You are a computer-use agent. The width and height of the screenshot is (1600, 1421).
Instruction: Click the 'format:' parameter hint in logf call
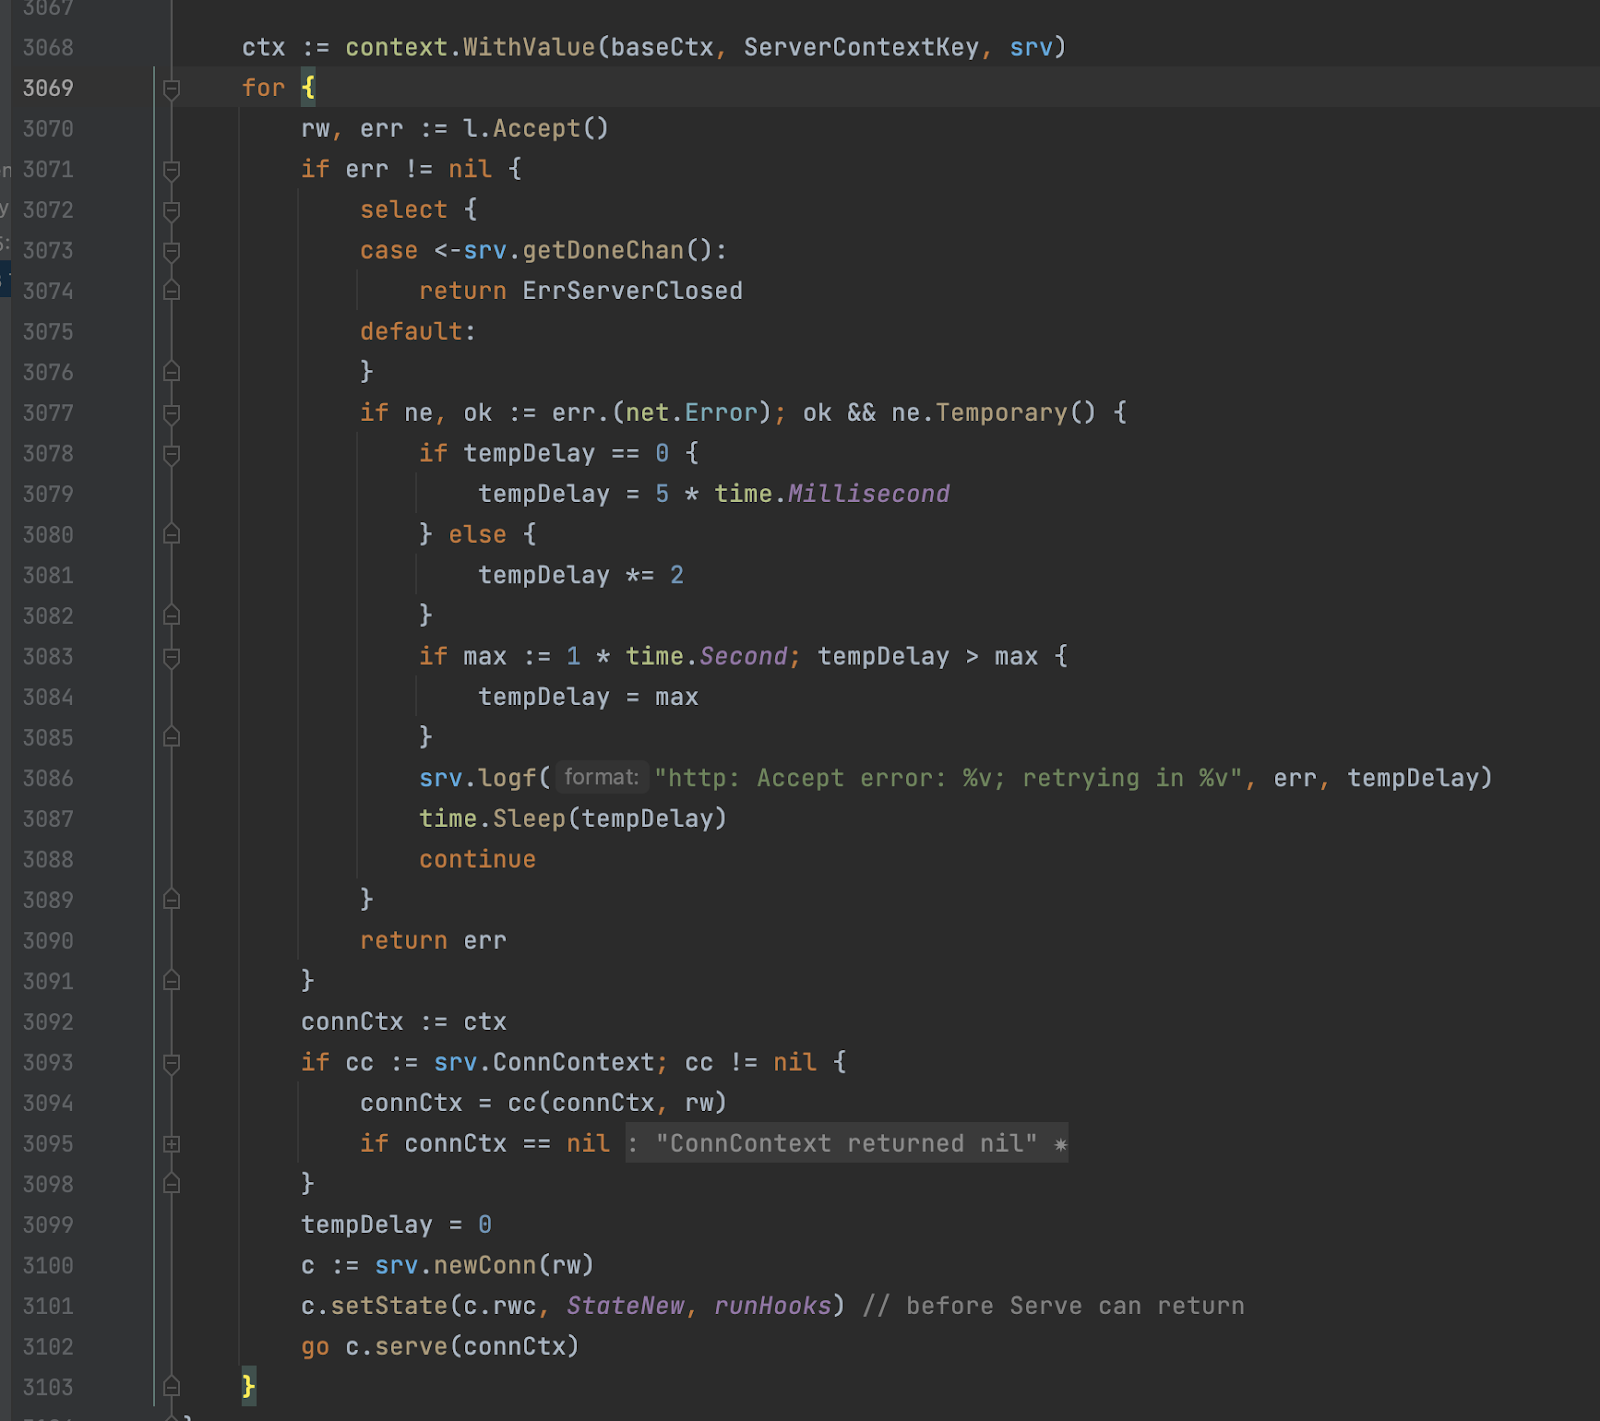pos(601,778)
